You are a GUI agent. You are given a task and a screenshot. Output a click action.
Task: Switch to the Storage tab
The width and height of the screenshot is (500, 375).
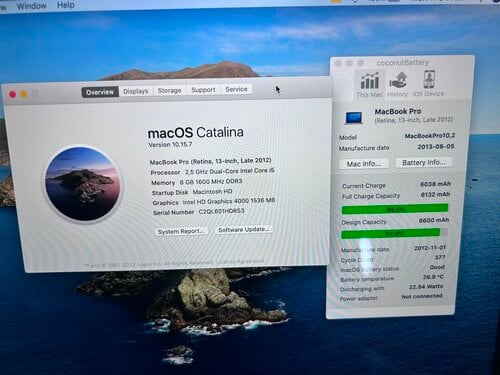click(169, 90)
